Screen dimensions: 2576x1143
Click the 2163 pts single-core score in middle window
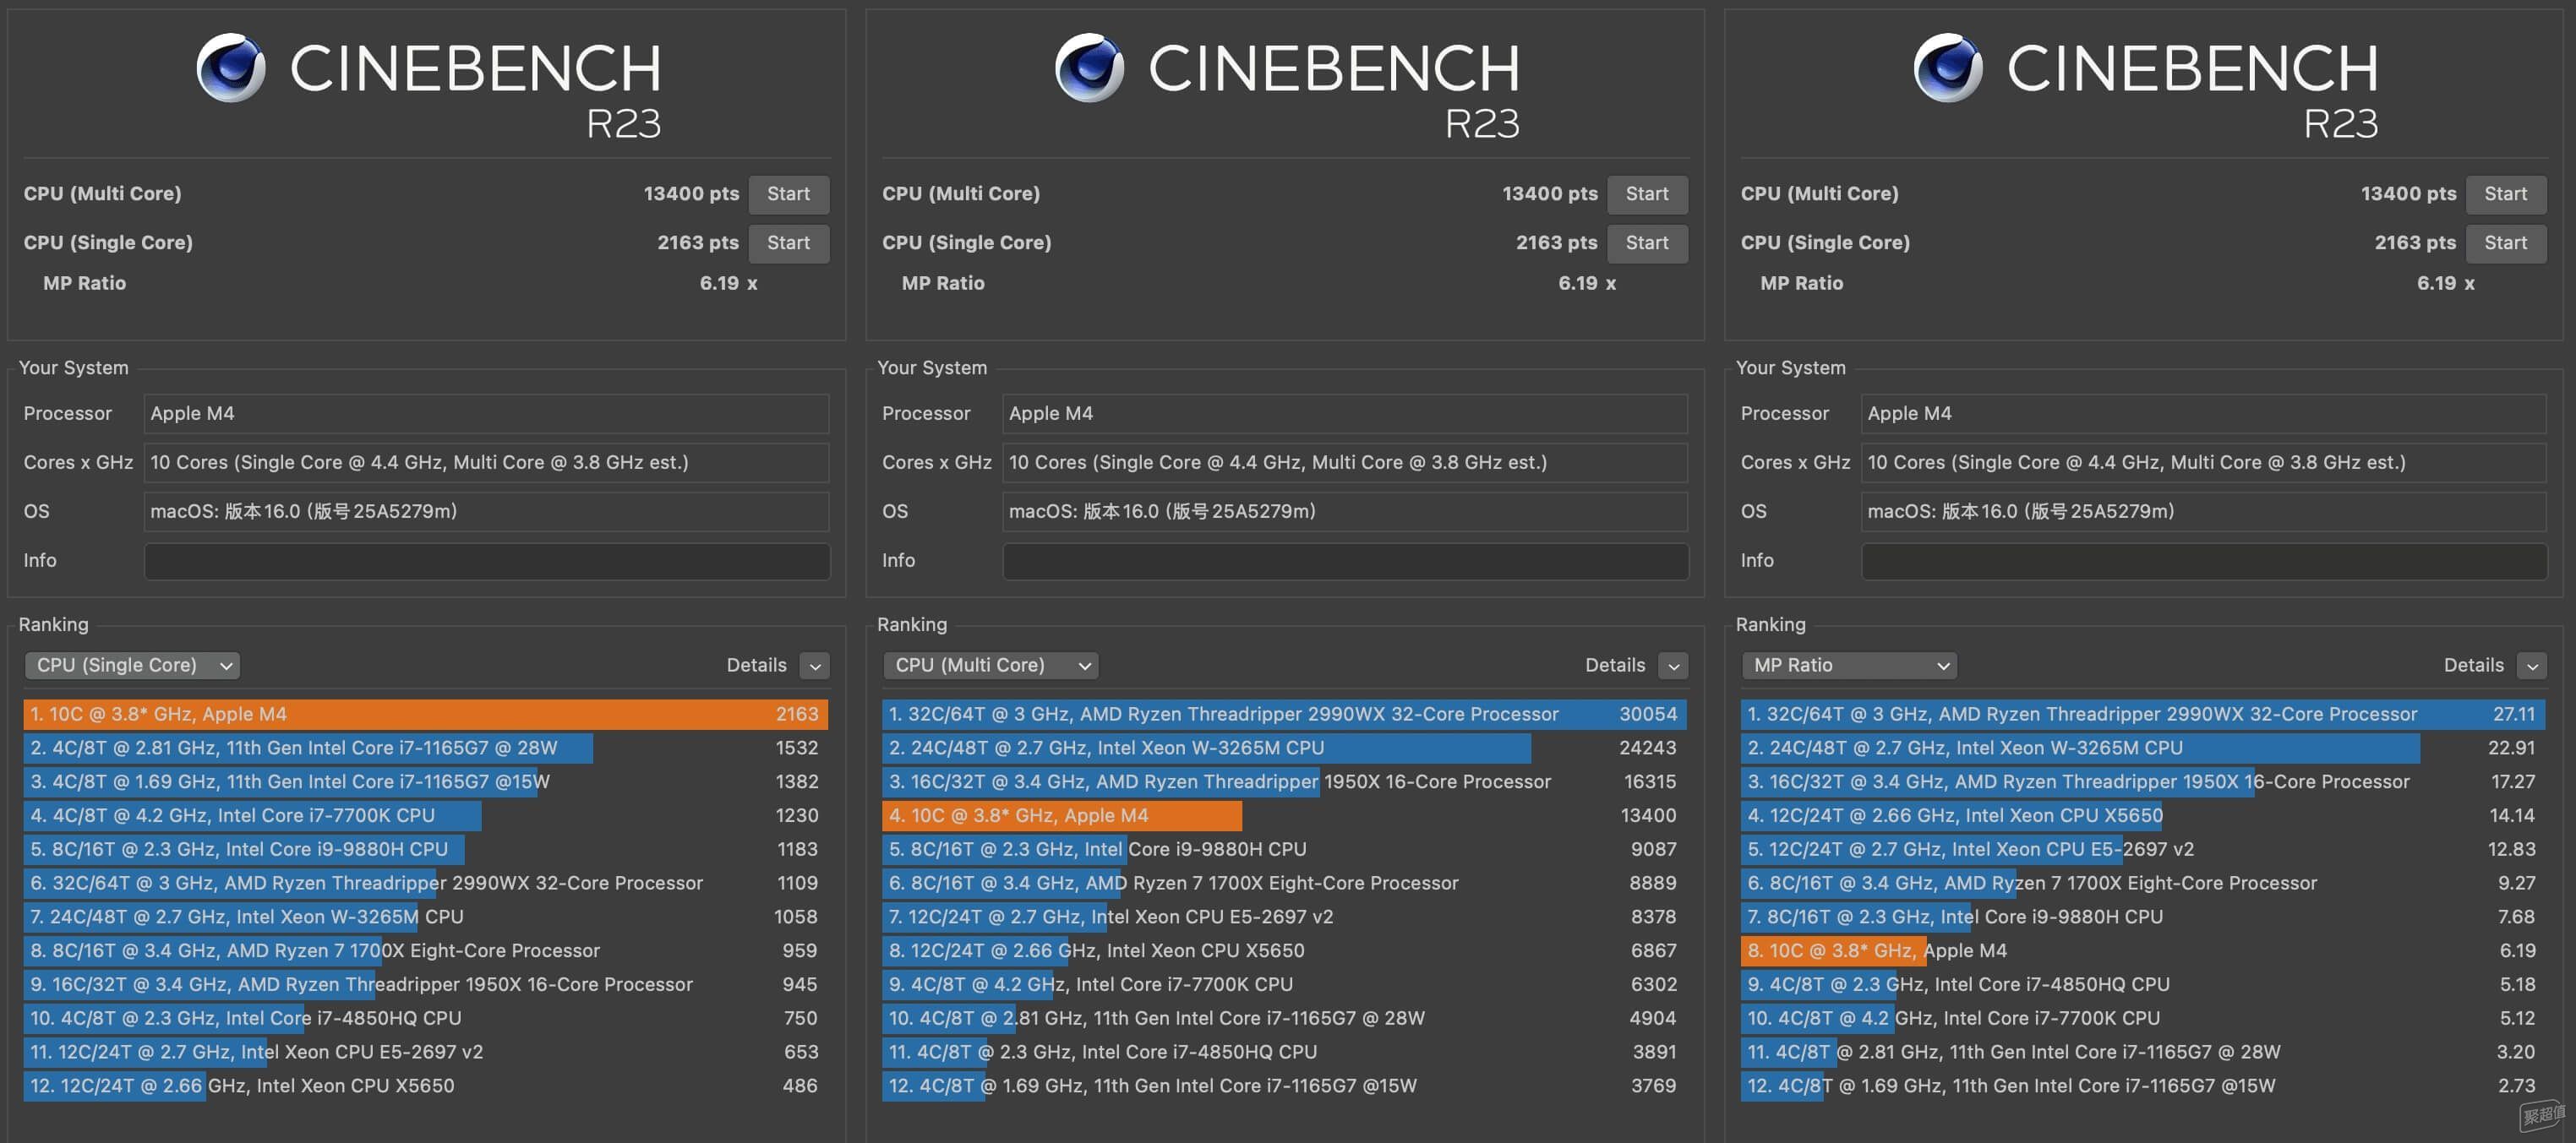point(1556,243)
